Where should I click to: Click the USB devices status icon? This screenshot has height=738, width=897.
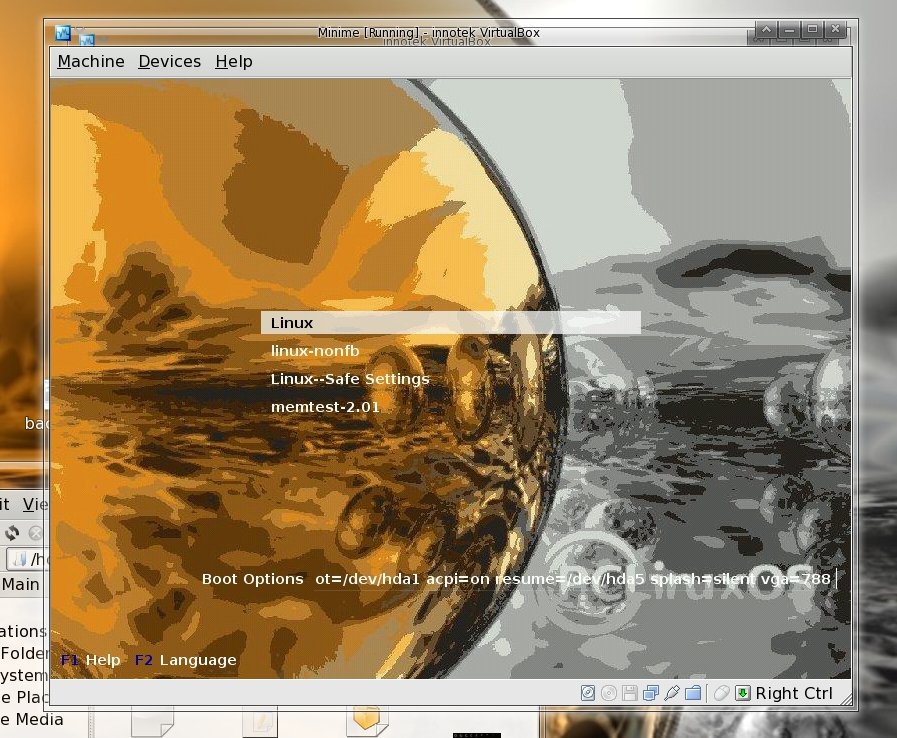672,693
